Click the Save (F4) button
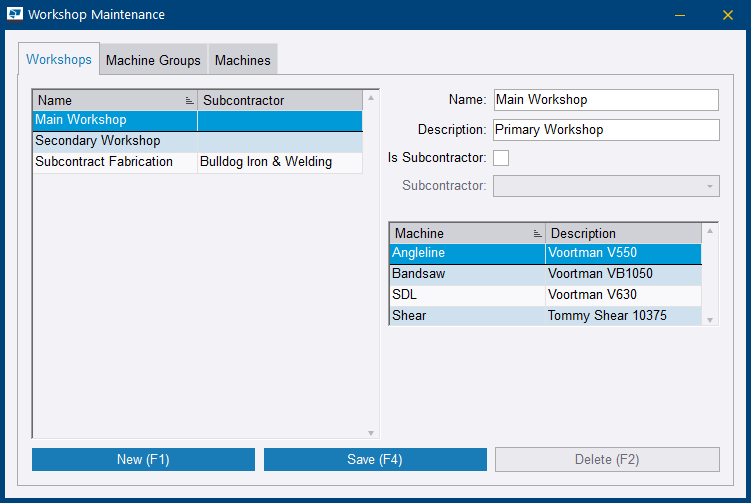751x503 pixels. pos(375,460)
